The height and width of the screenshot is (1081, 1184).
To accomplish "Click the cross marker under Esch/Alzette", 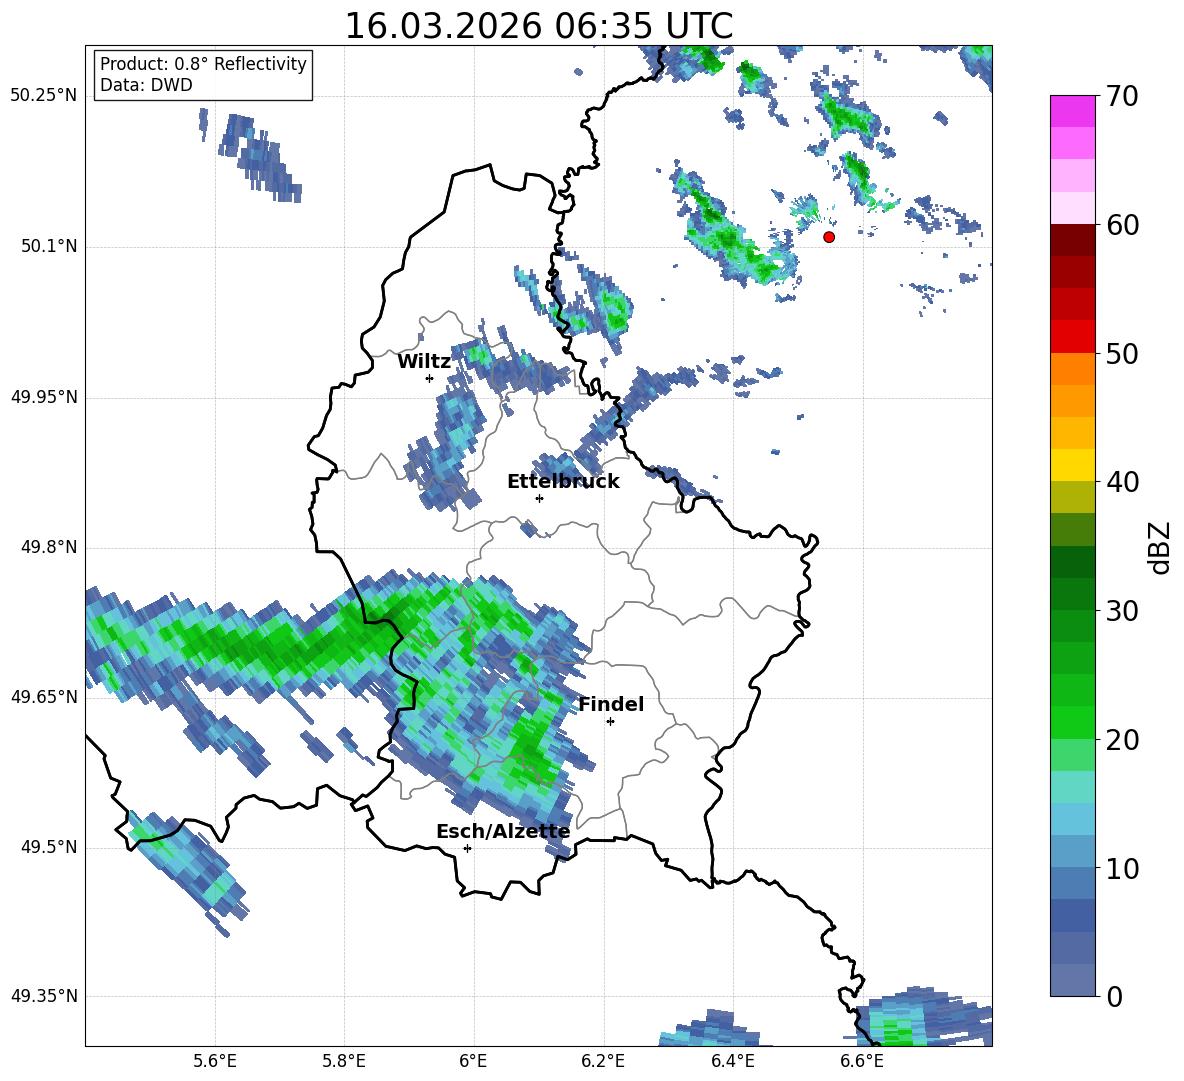I will (x=467, y=848).
